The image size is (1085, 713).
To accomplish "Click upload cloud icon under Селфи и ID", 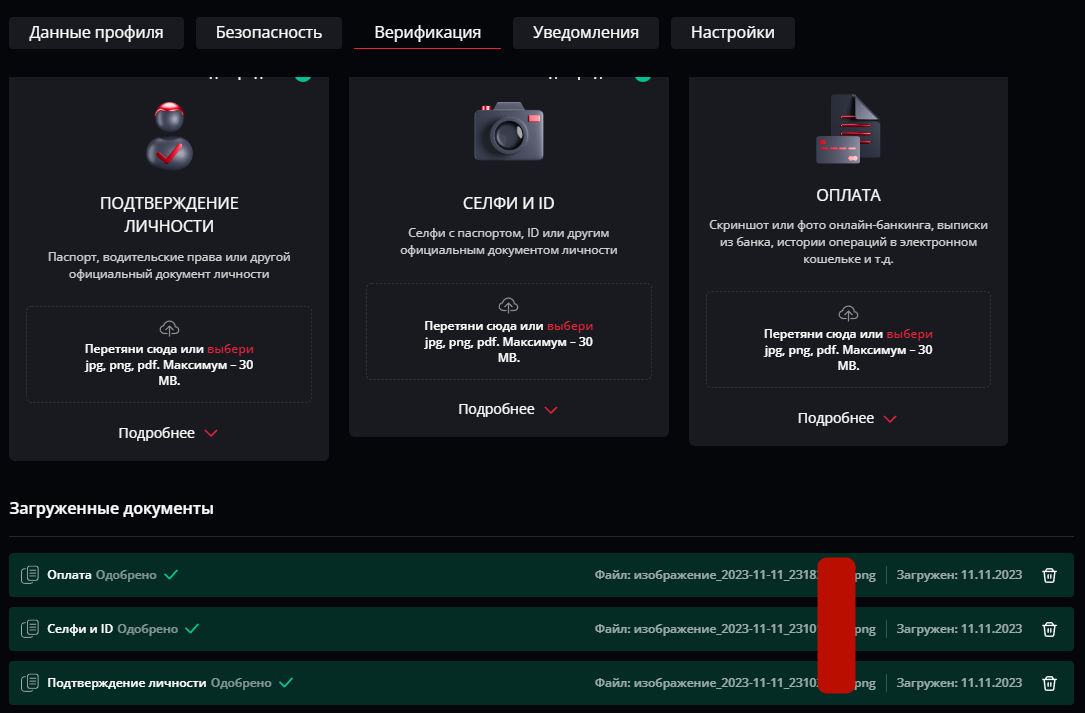I will [509, 305].
